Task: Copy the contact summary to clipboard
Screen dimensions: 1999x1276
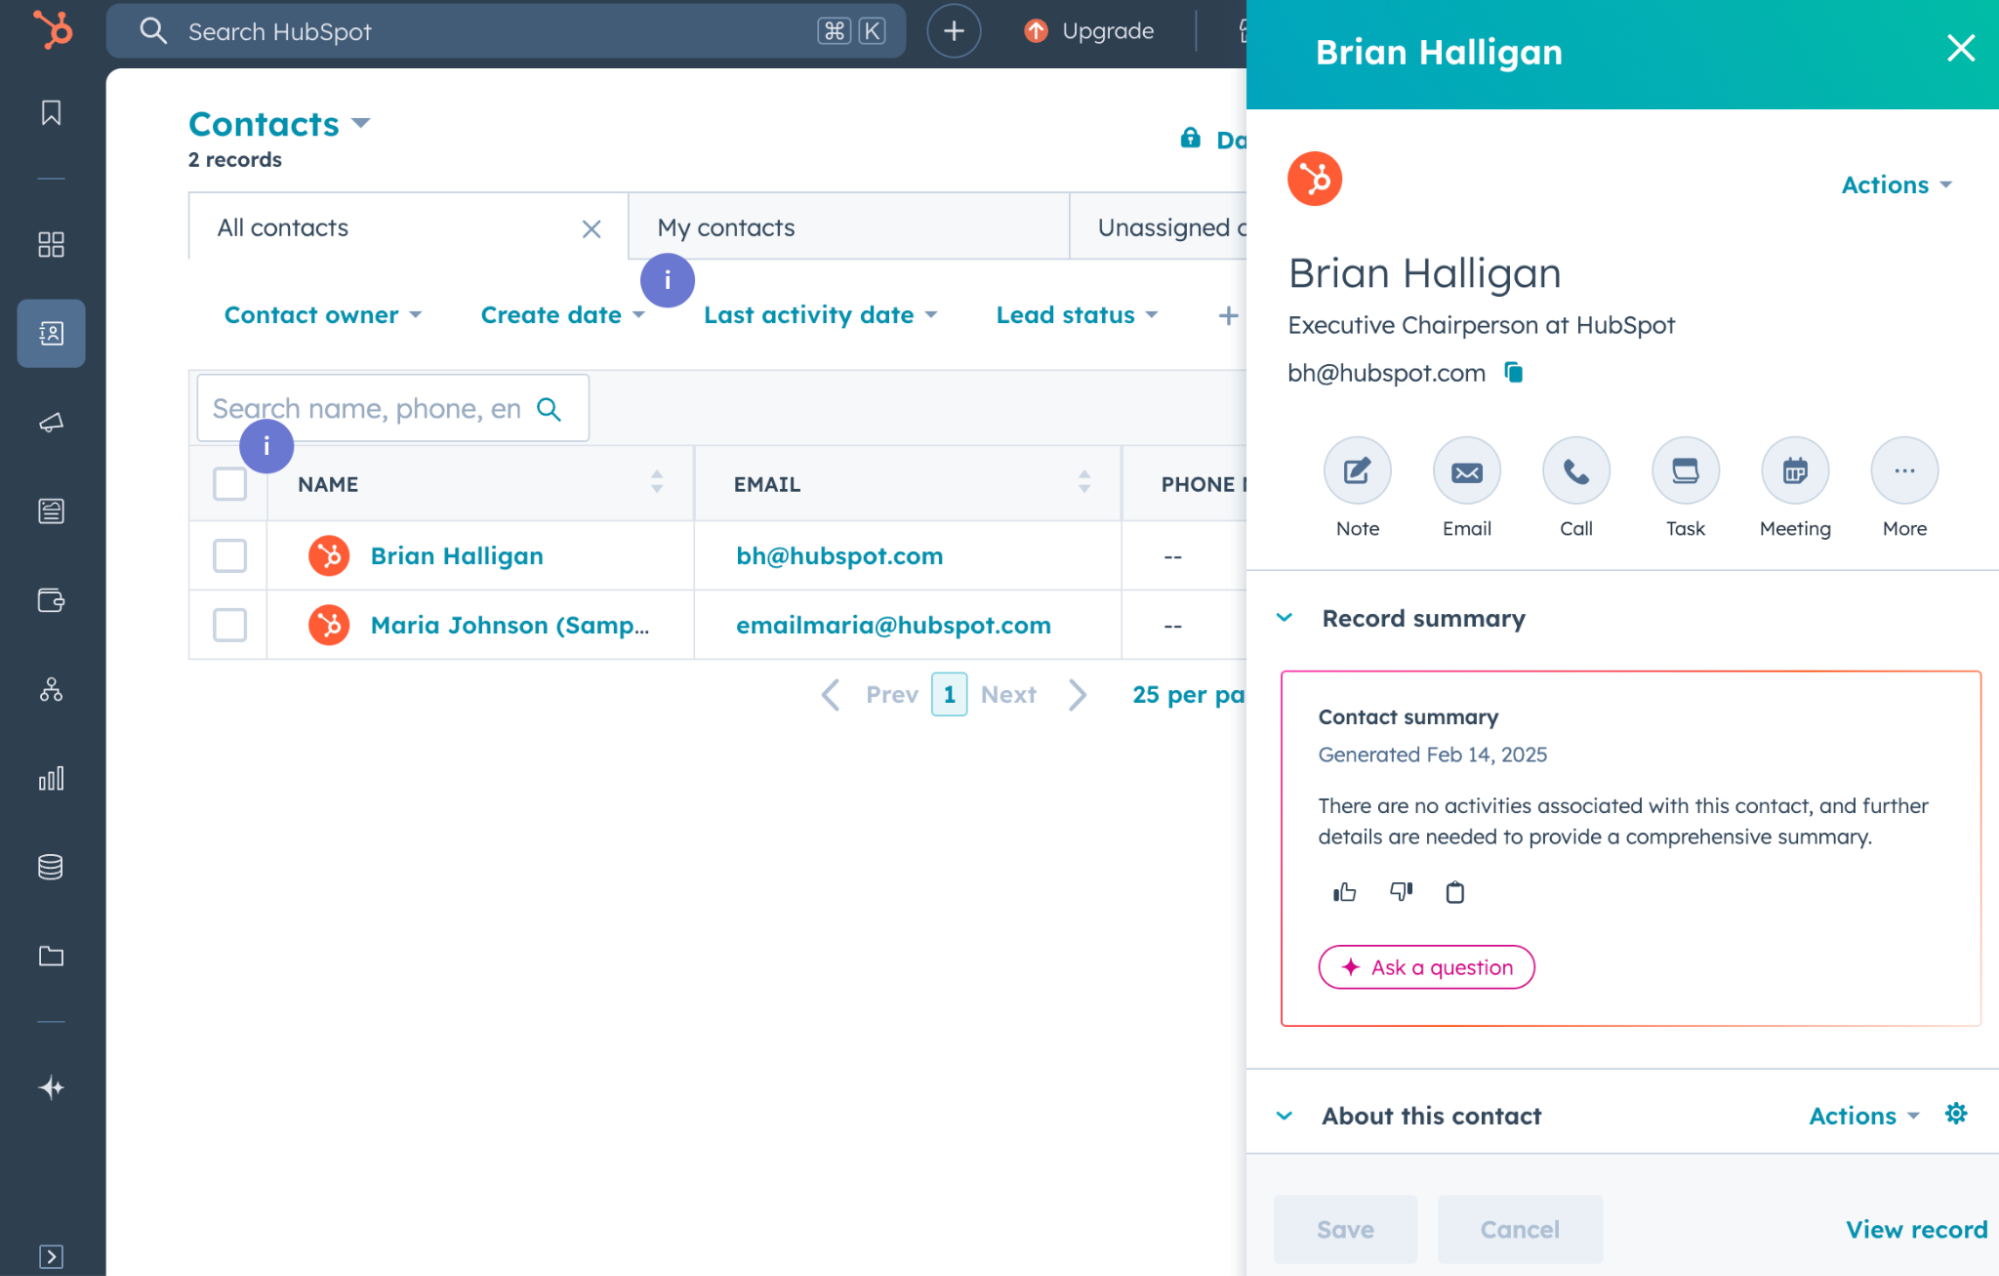Action: 1455,892
